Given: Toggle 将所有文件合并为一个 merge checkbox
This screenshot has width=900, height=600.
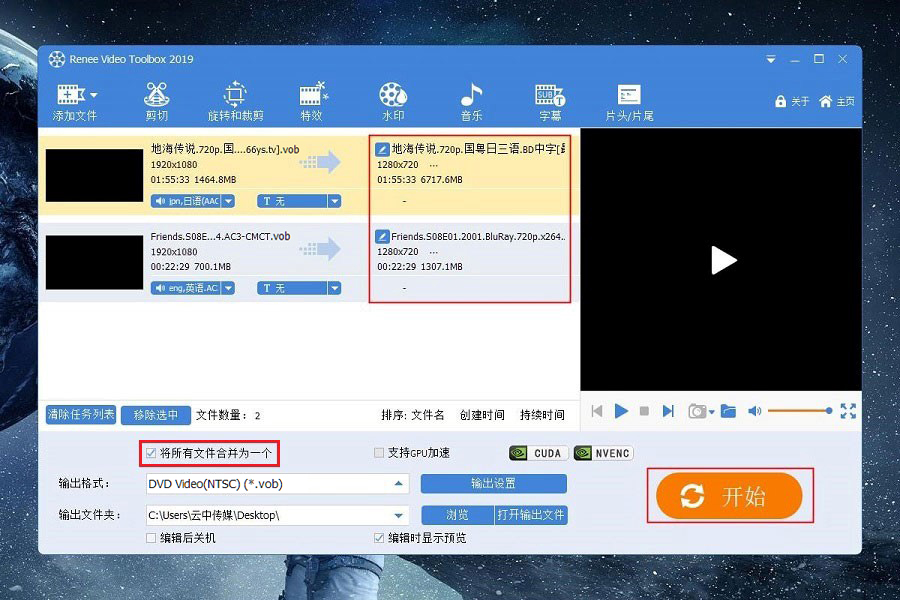Looking at the screenshot, I should click(x=151, y=453).
